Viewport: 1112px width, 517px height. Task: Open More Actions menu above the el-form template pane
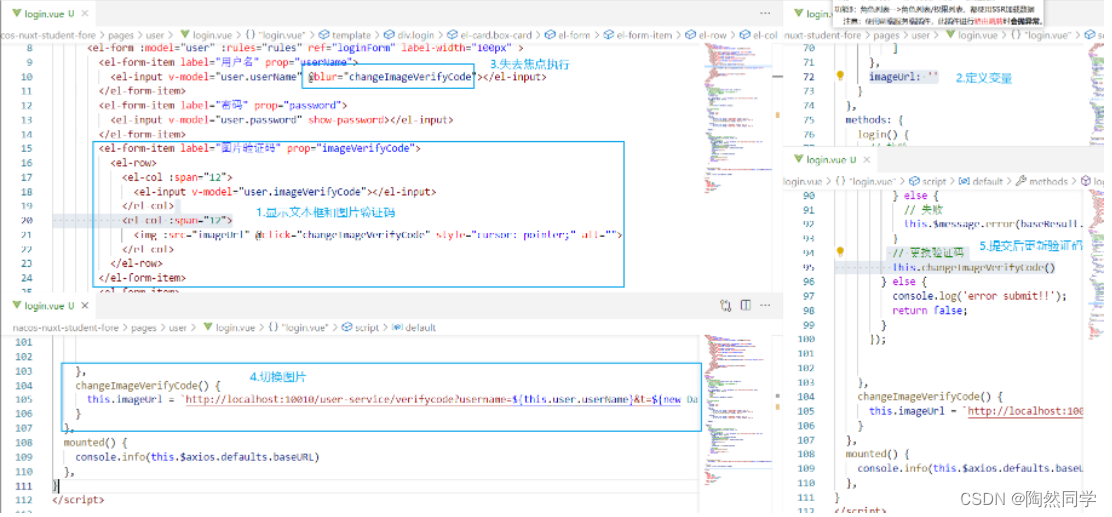click(x=765, y=13)
